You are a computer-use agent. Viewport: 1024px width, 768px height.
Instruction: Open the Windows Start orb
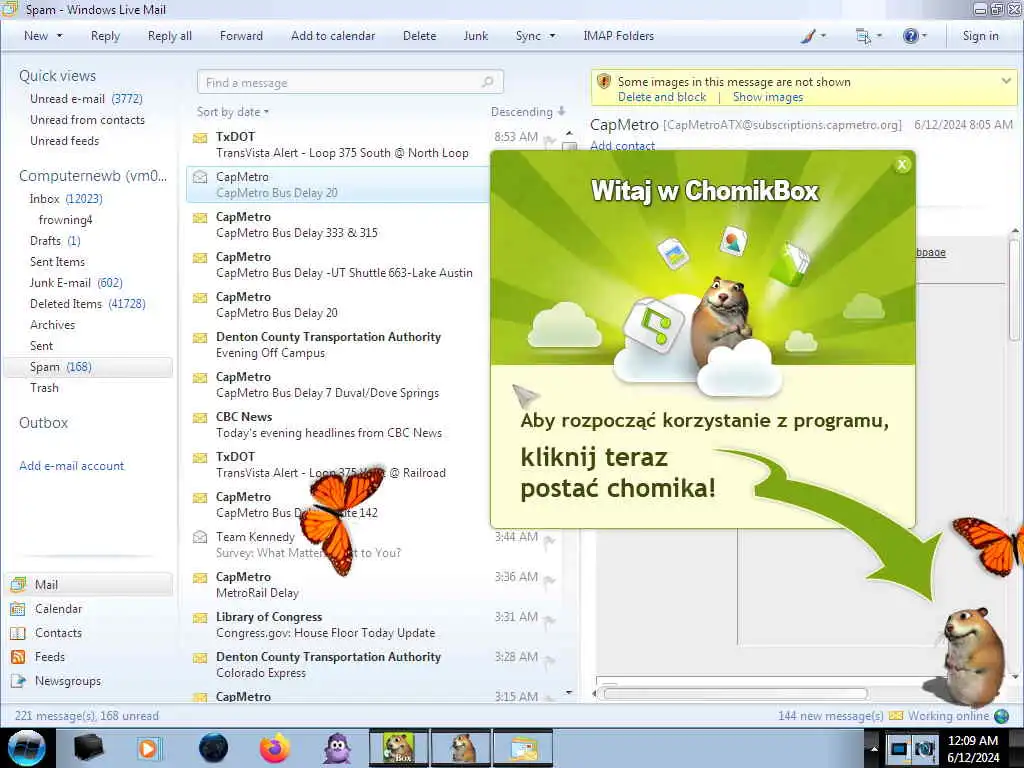26,748
